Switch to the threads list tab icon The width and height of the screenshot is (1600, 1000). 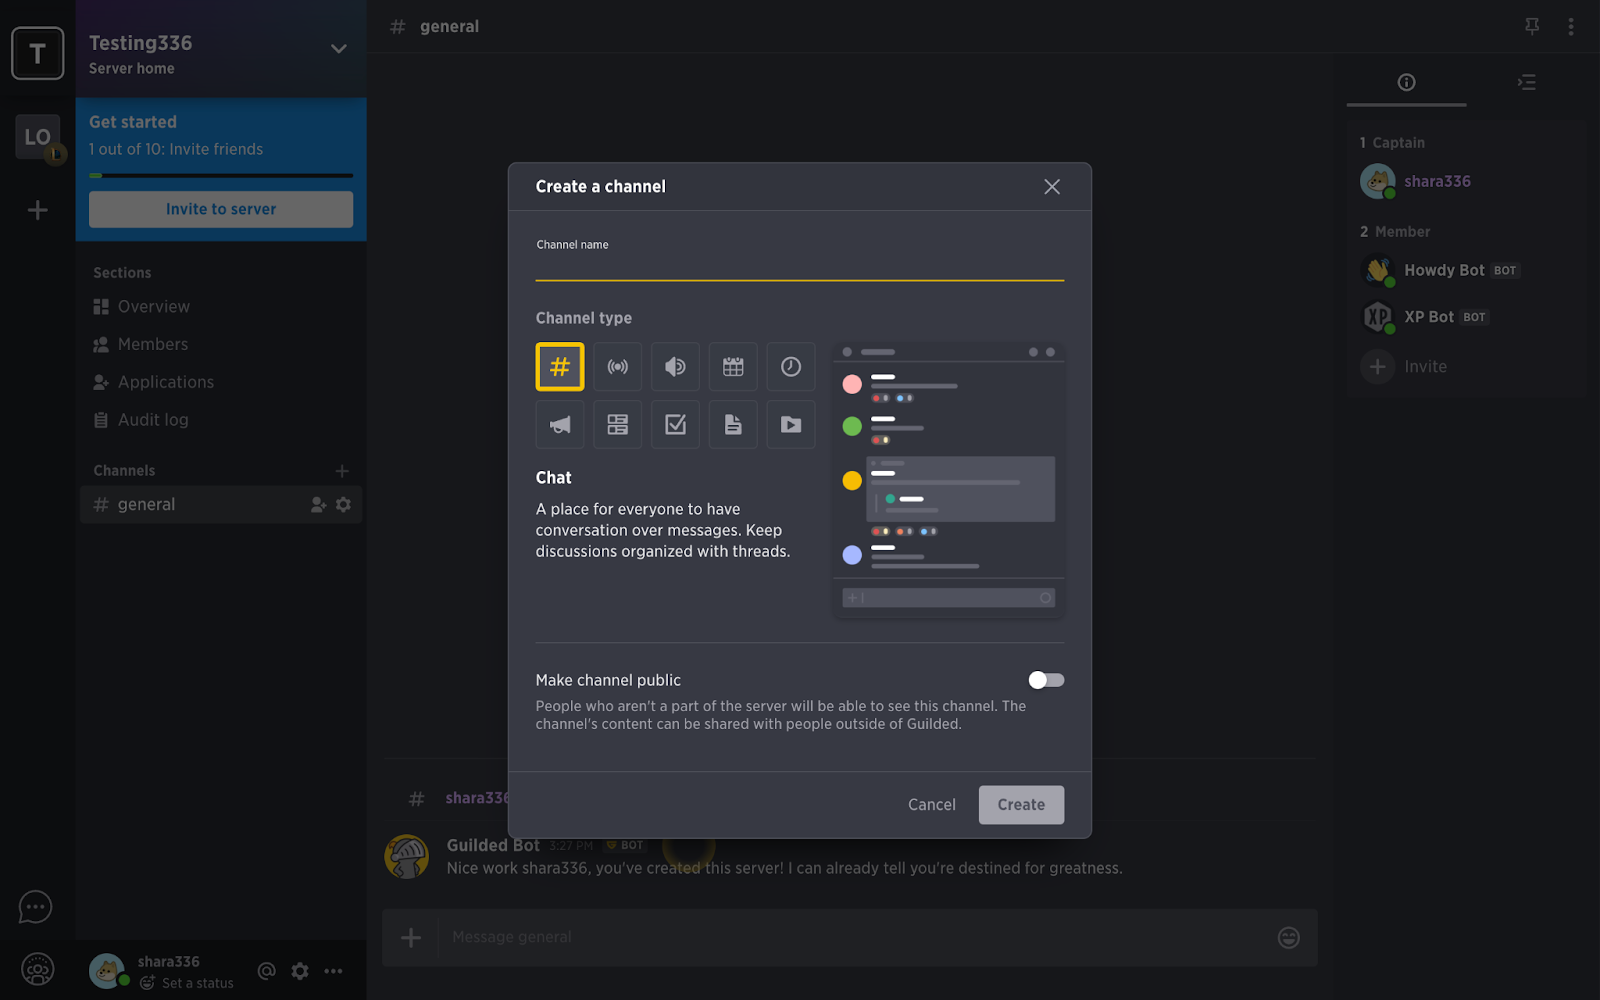click(1527, 82)
